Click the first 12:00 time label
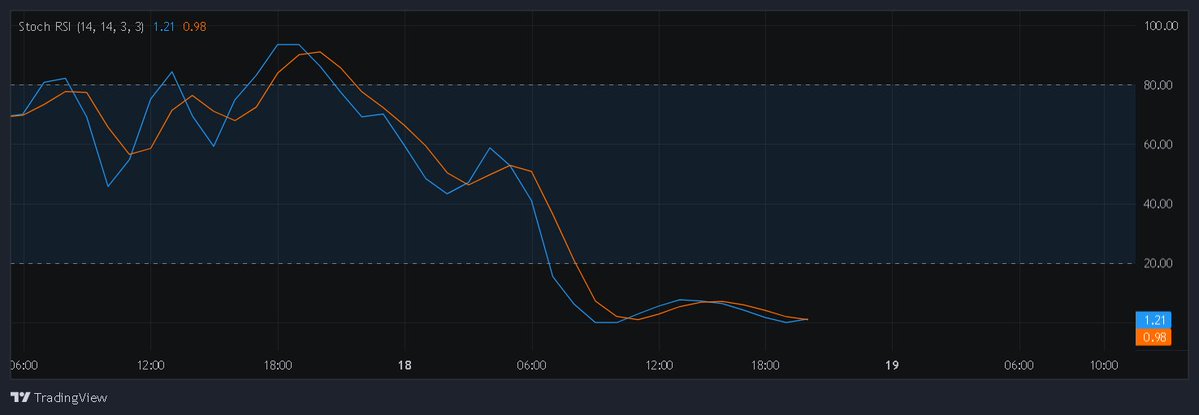This screenshot has width=1199, height=415. [x=151, y=365]
